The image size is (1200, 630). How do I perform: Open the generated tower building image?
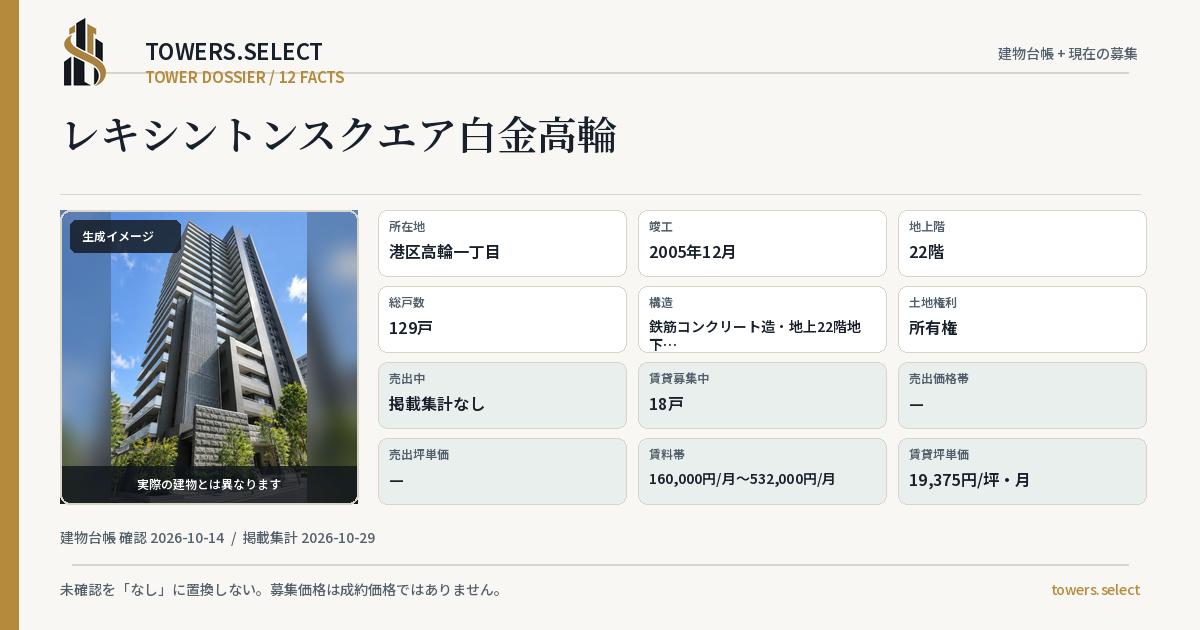coord(209,357)
